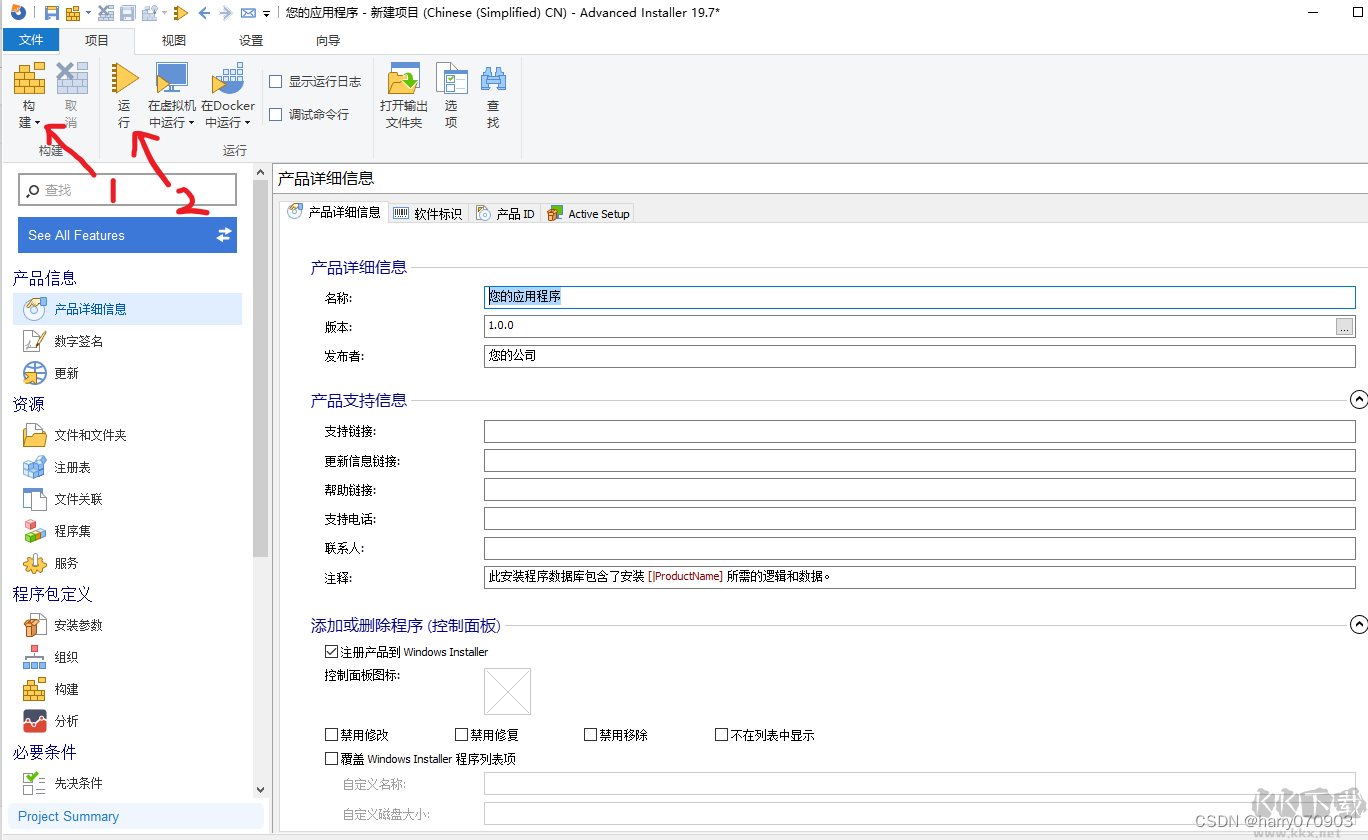This screenshot has height=840, width=1368.
Task: Select Digital Signature (数字签名) sidebar item
Action: pos(78,341)
